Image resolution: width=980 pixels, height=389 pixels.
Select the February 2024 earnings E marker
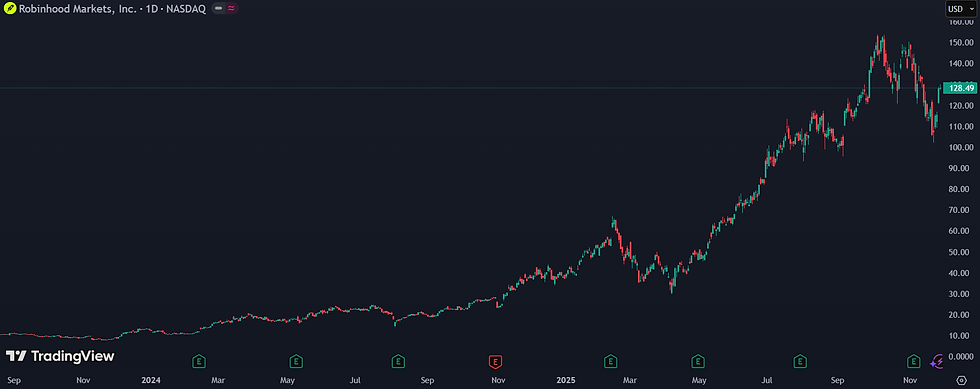(x=199, y=361)
